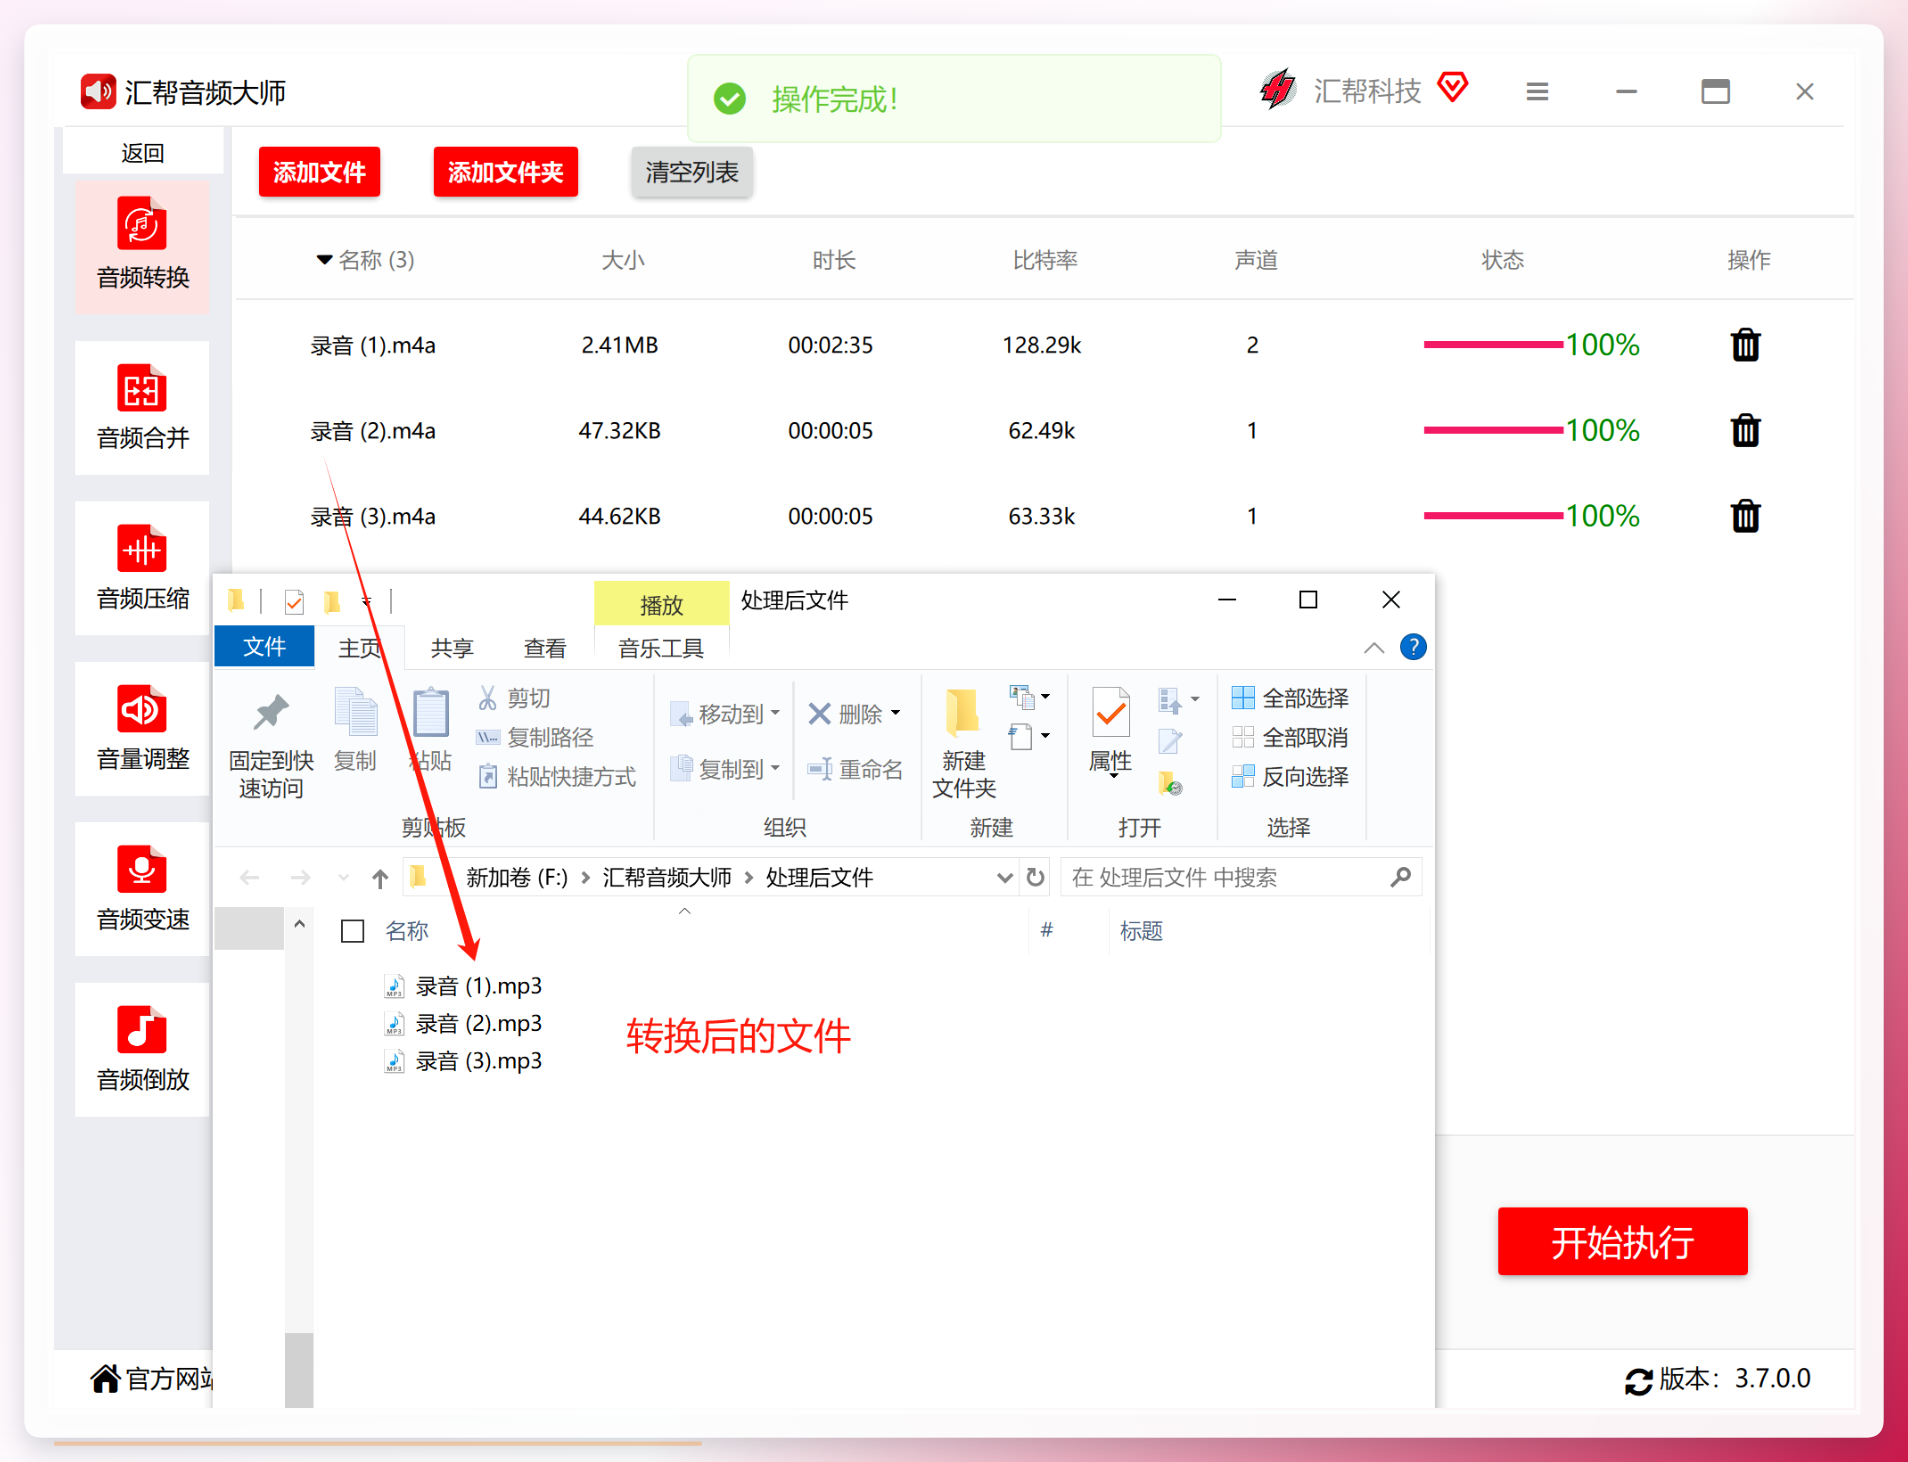The image size is (1908, 1462).
Task: Click the 播放 contextual tab header
Action: [661, 604]
